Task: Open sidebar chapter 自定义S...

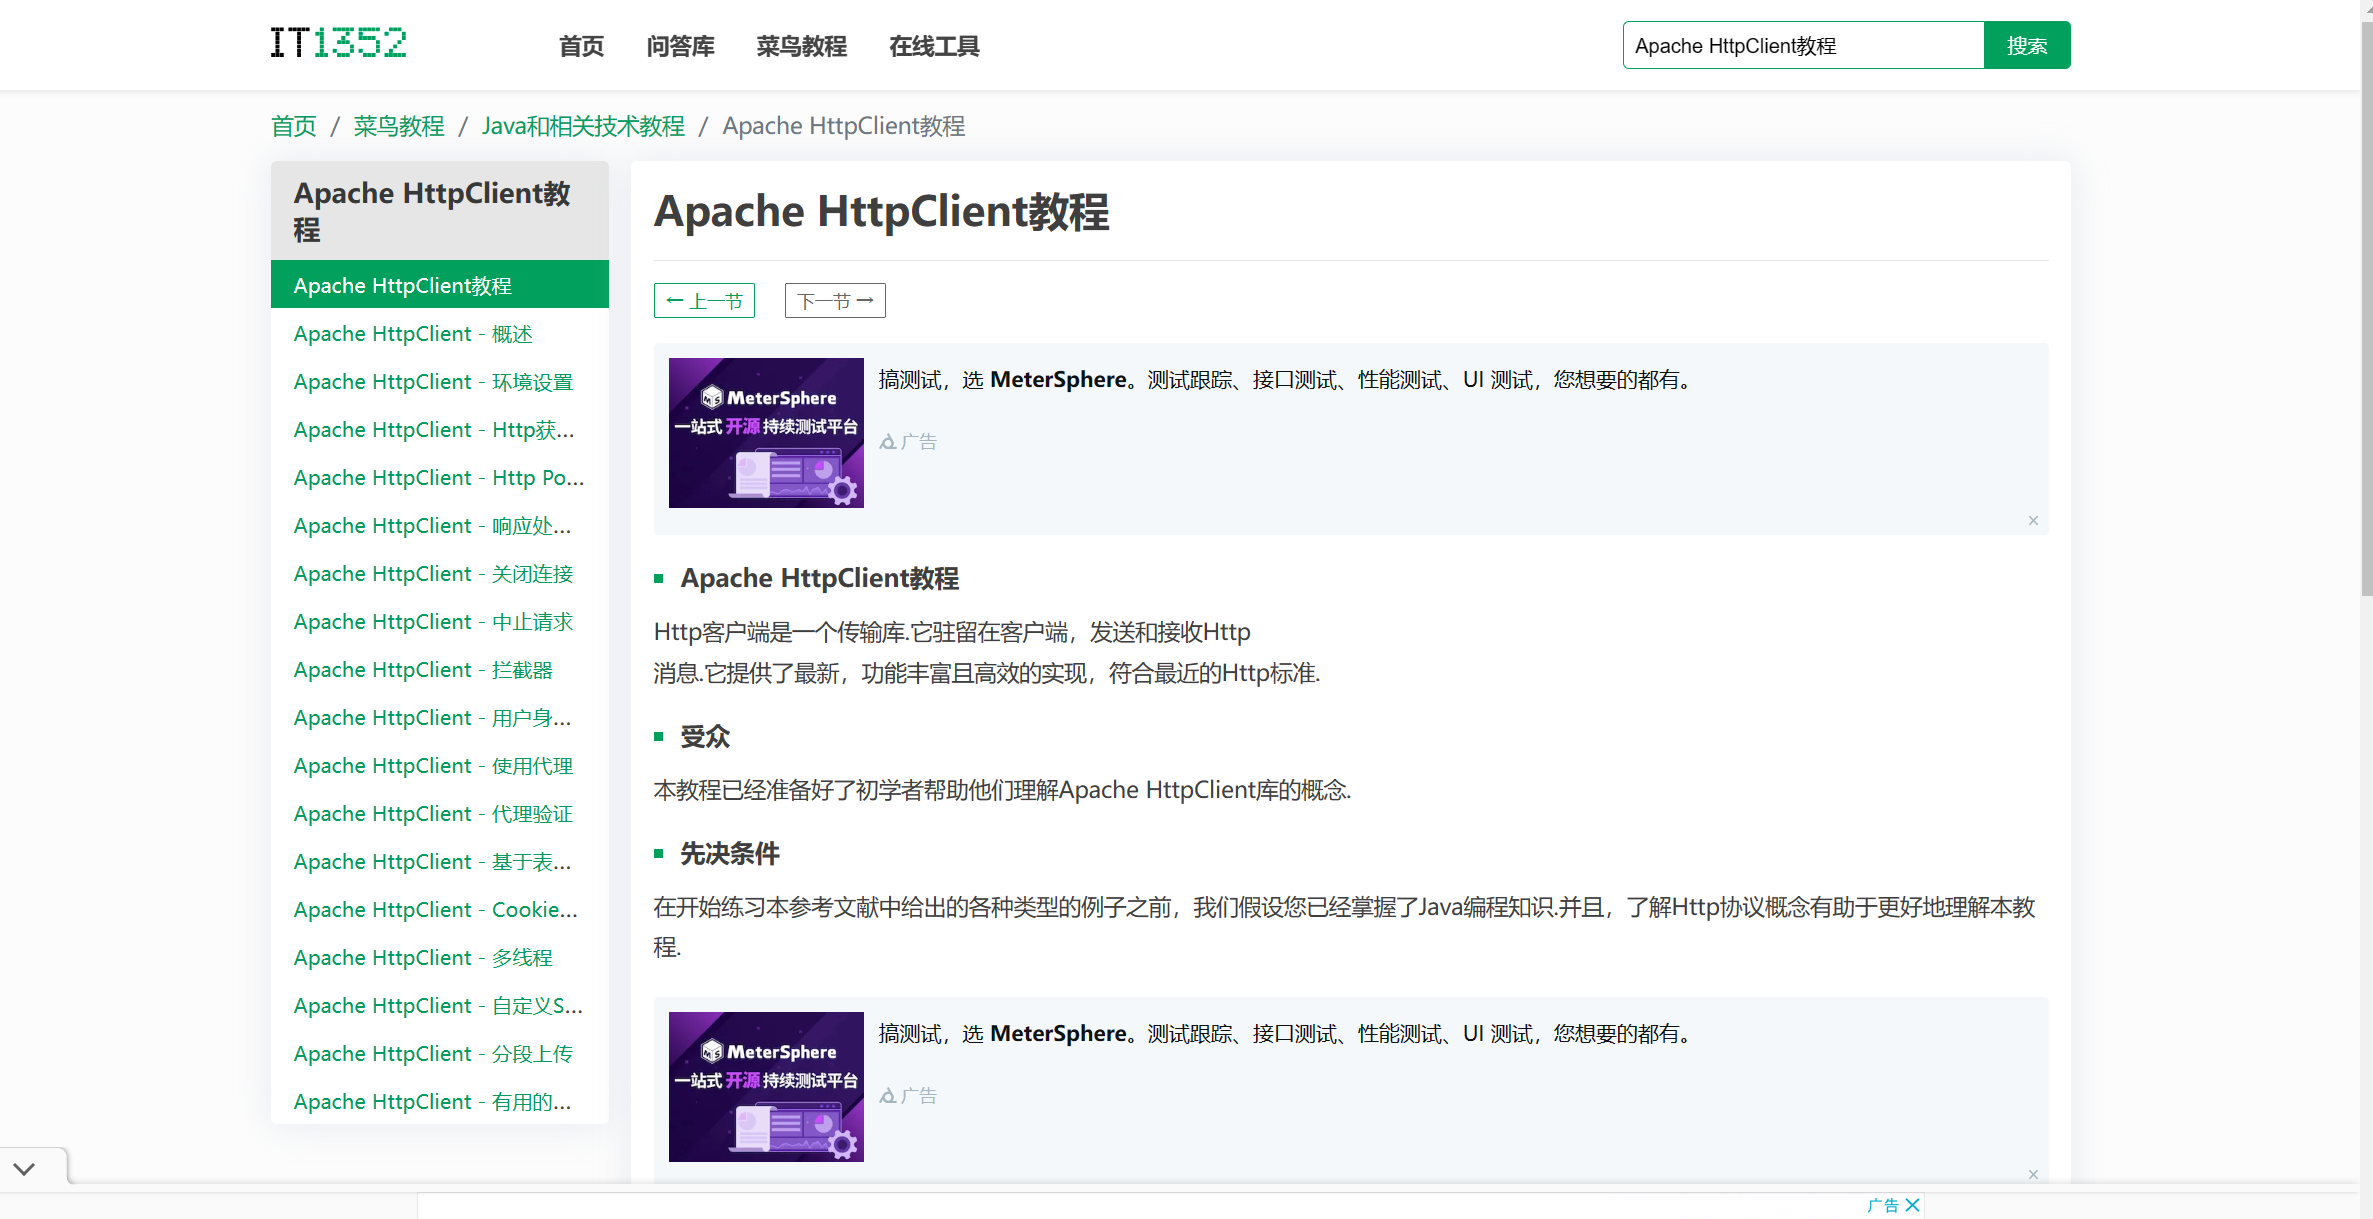Action: pyautogui.click(x=440, y=1006)
